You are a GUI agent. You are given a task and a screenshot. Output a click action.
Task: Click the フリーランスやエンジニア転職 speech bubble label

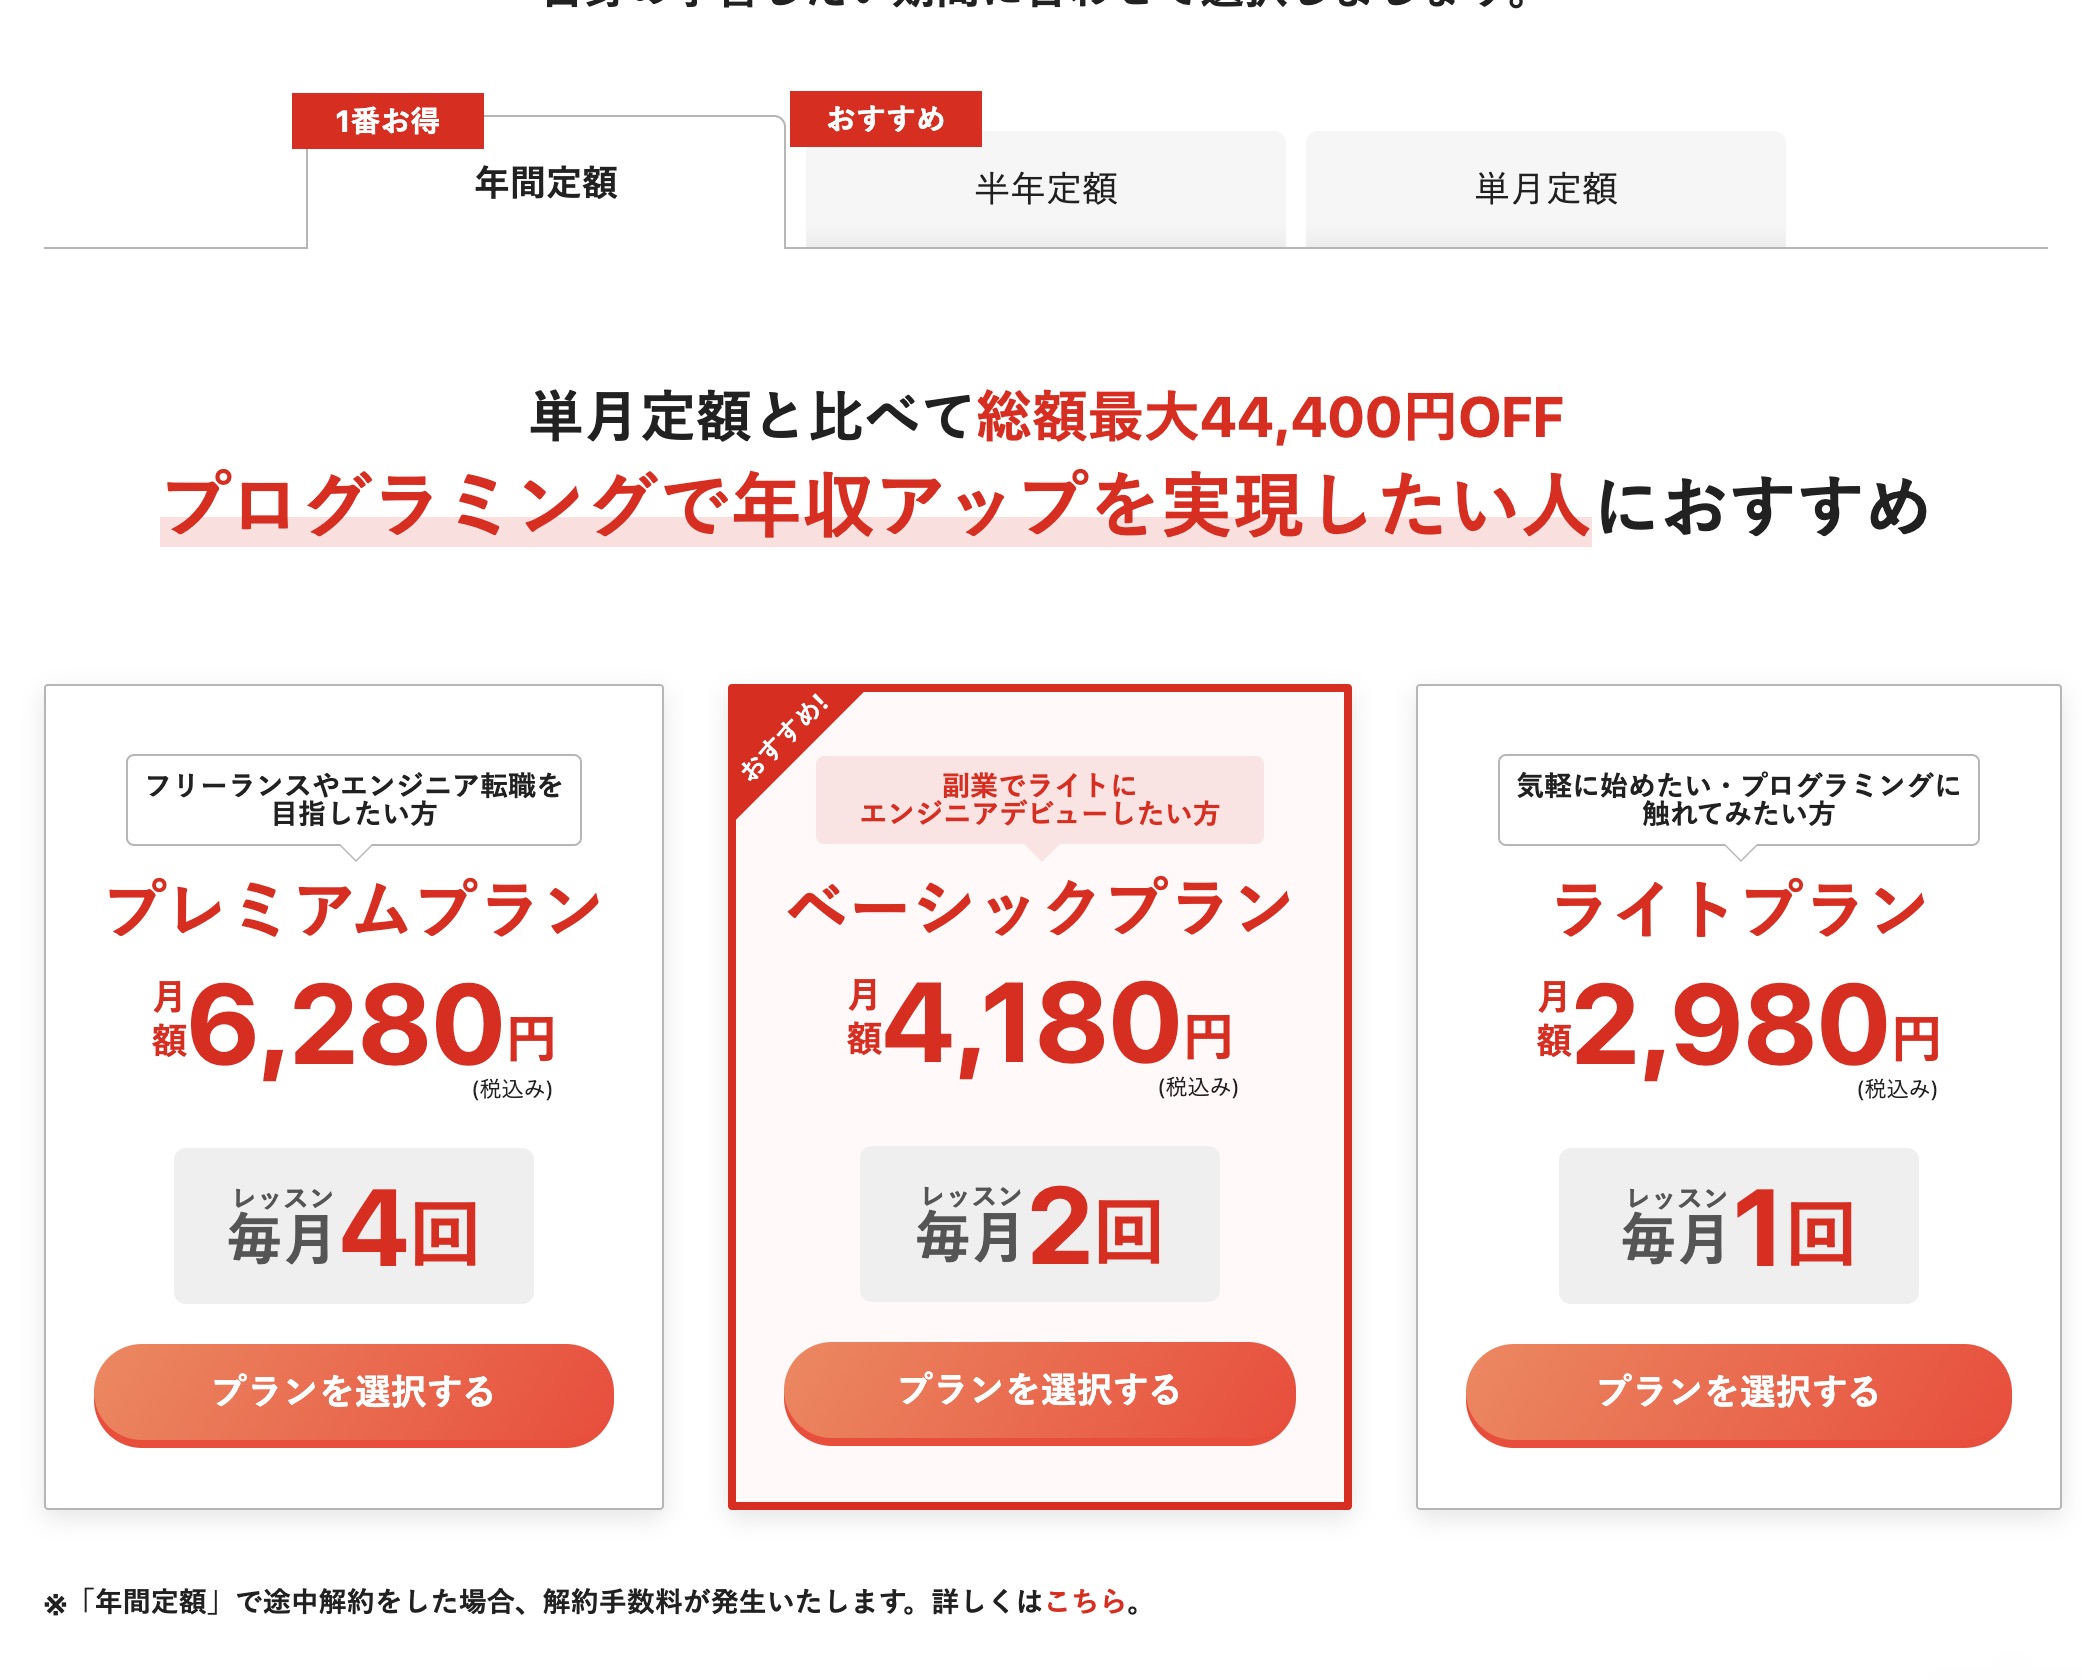coord(353,800)
